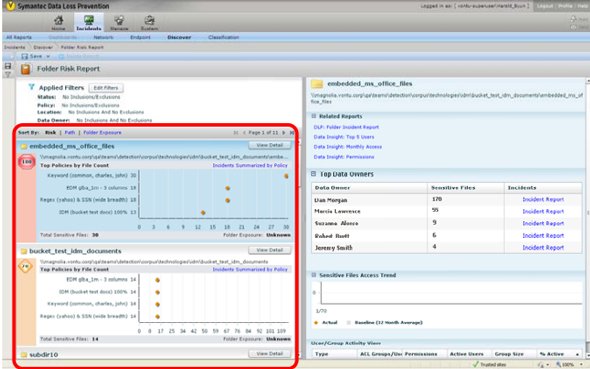Select the Suzanne Alonzo data owner row

point(446,223)
